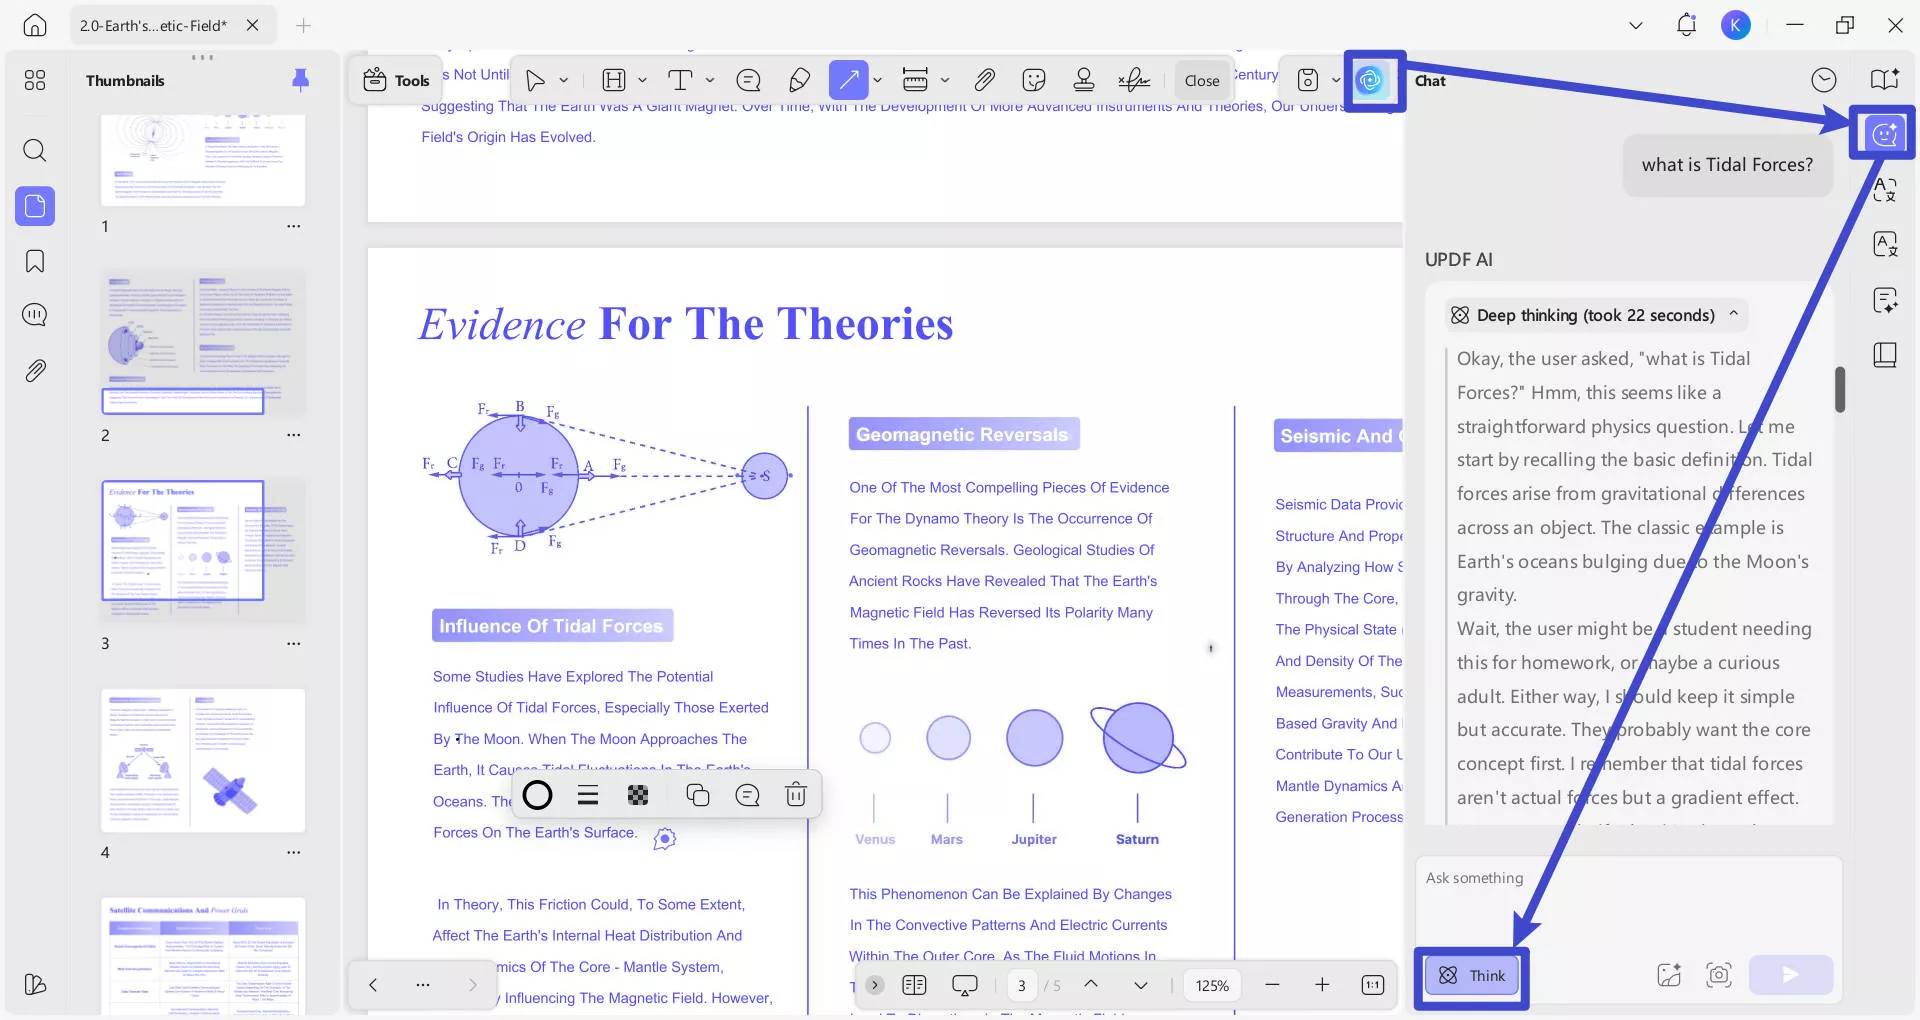Open the Text tool dropdown arrow
The width and height of the screenshot is (1920, 1020).
[710, 80]
